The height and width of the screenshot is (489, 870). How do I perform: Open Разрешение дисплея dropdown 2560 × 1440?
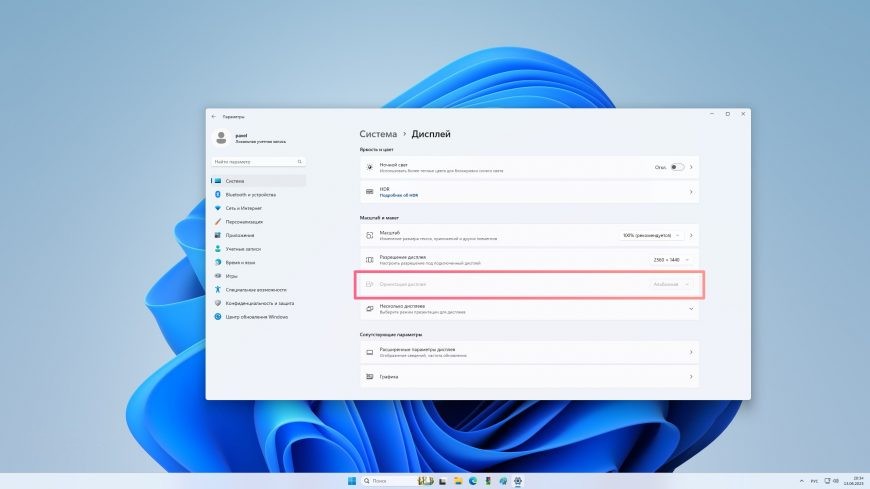pyautogui.click(x=670, y=260)
